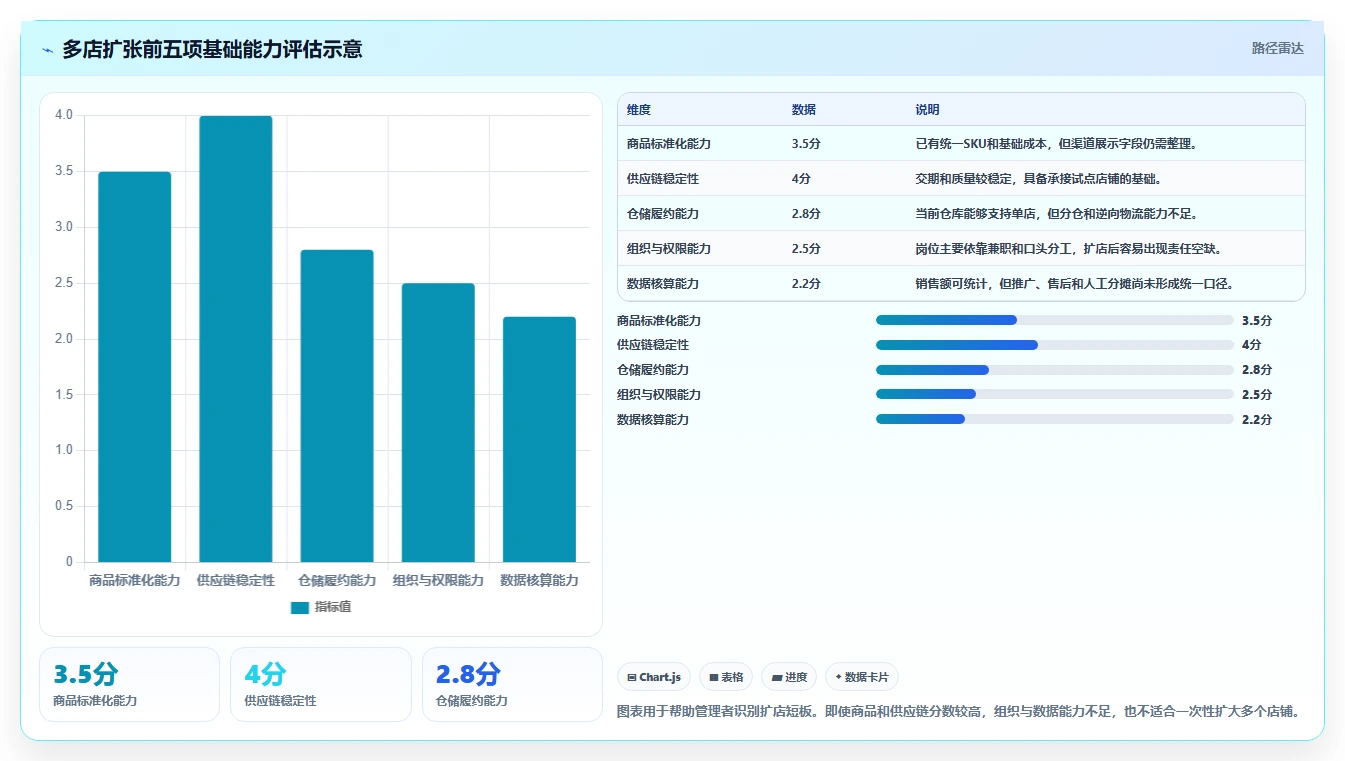
Task: Select the 数据核算能力 table row cell
Action: 663,284
